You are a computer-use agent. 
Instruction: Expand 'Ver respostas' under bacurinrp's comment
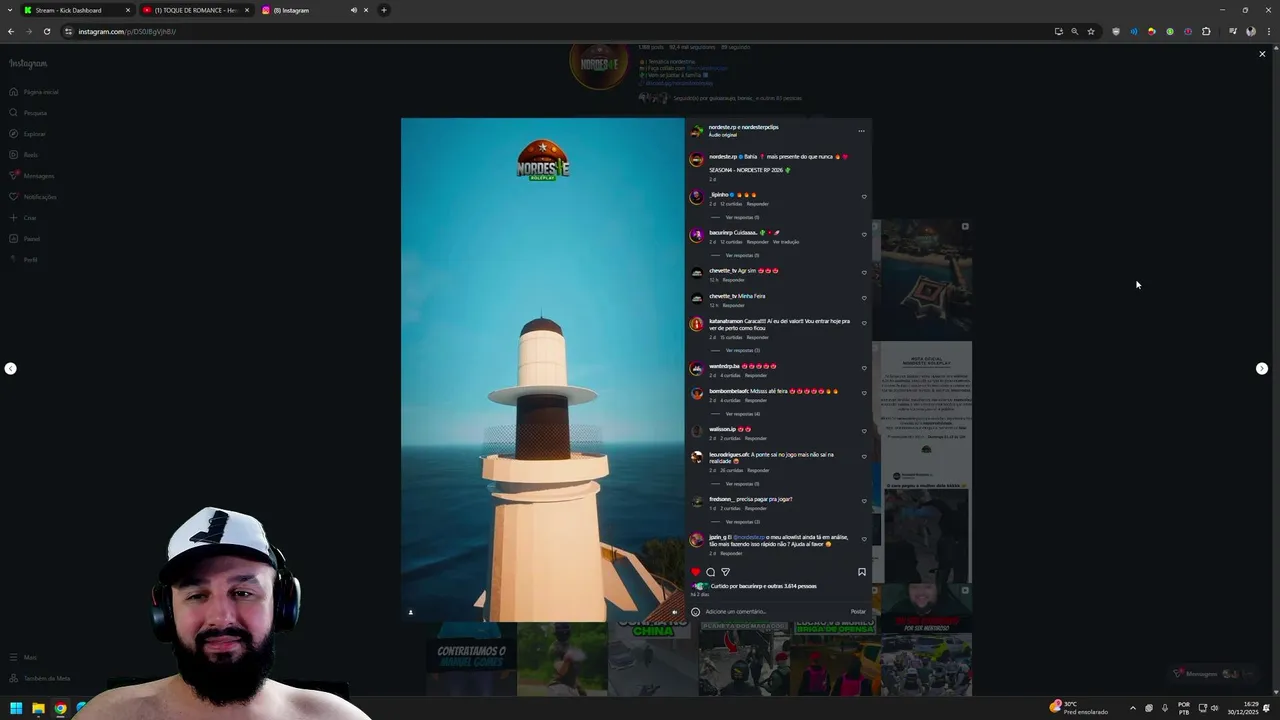pyautogui.click(x=742, y=255)
